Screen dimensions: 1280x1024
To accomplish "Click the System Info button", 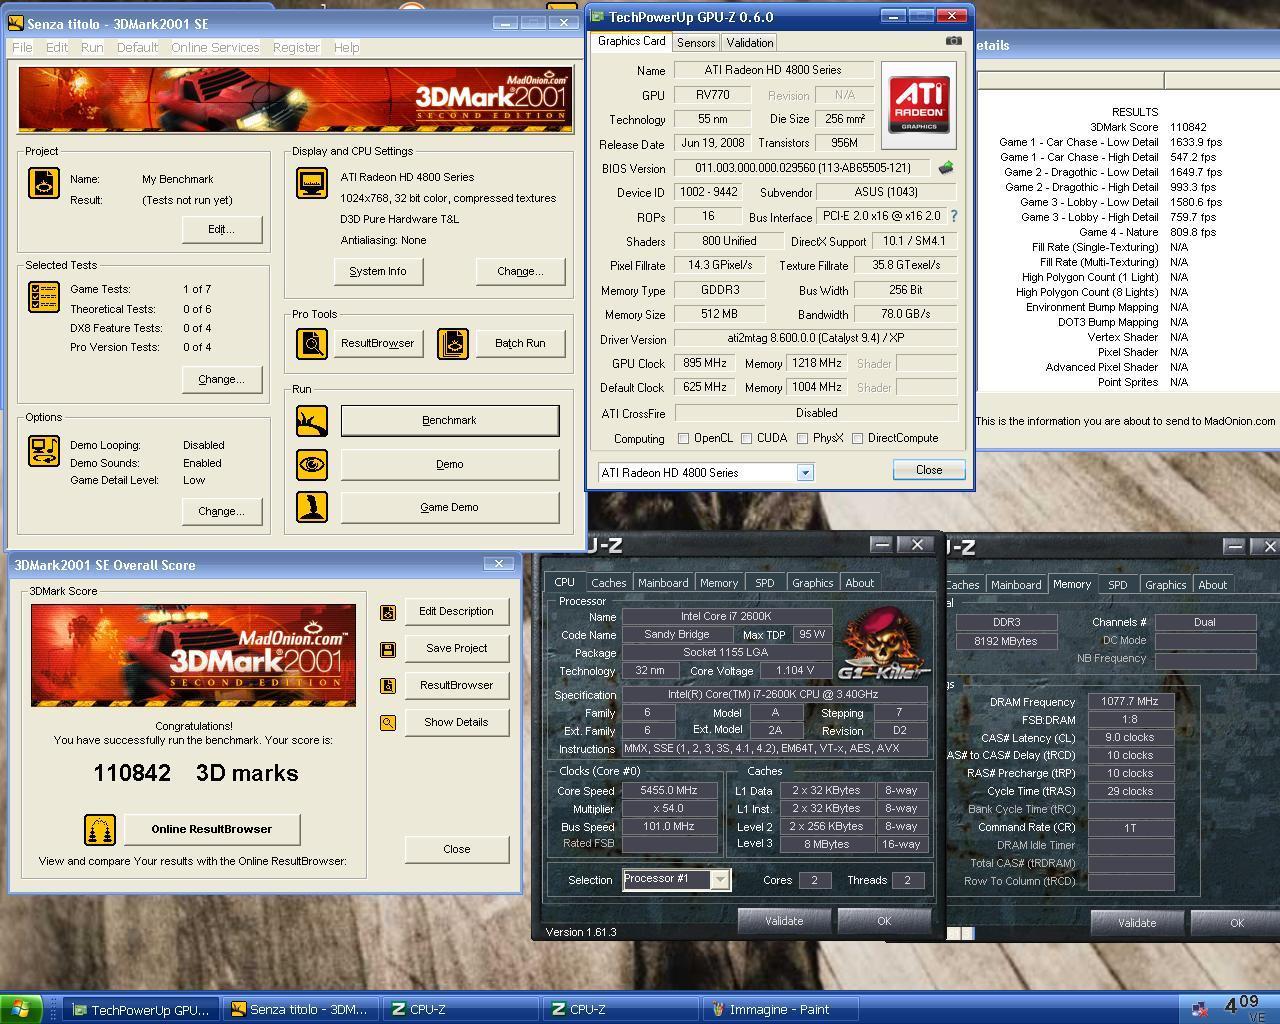I will [378, 271].
